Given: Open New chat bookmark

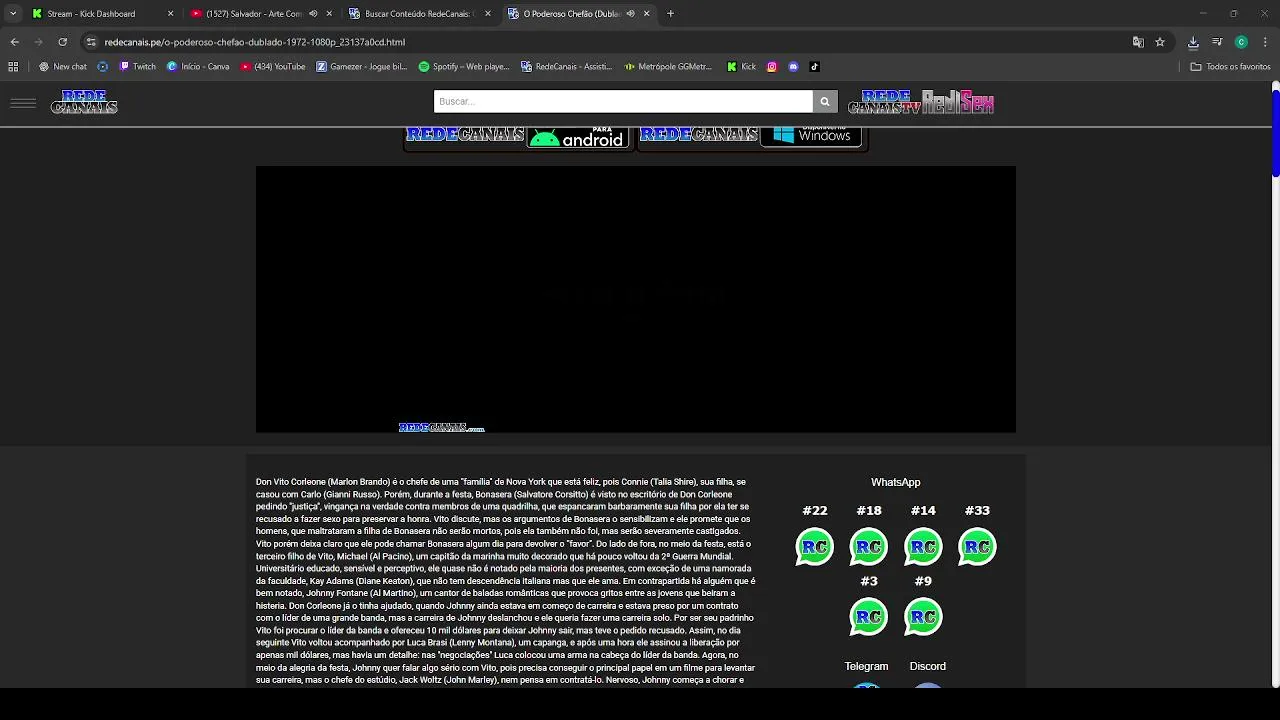Looking at the screenshot, I should (x=63, y=67).
